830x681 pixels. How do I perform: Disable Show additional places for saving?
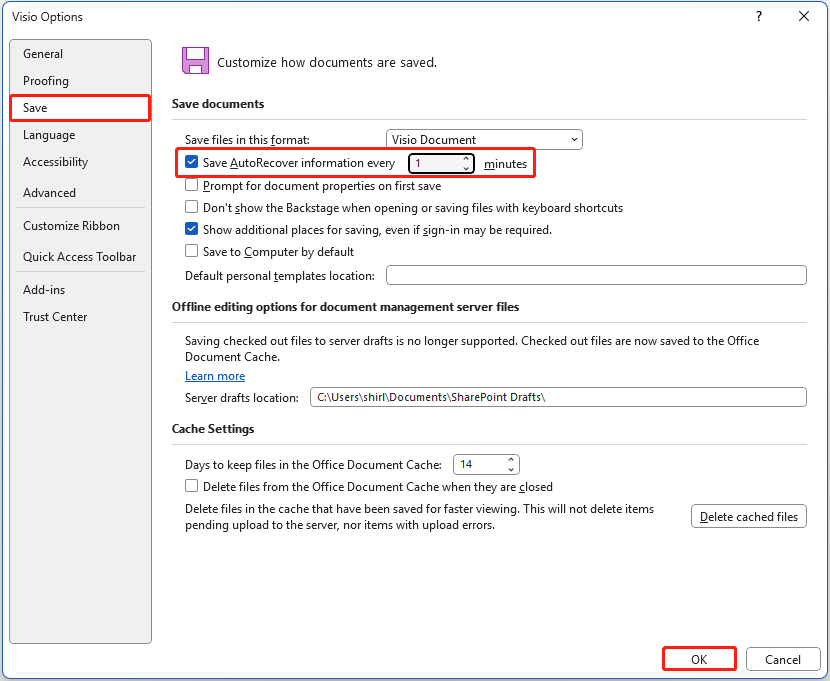coord(191,229)
